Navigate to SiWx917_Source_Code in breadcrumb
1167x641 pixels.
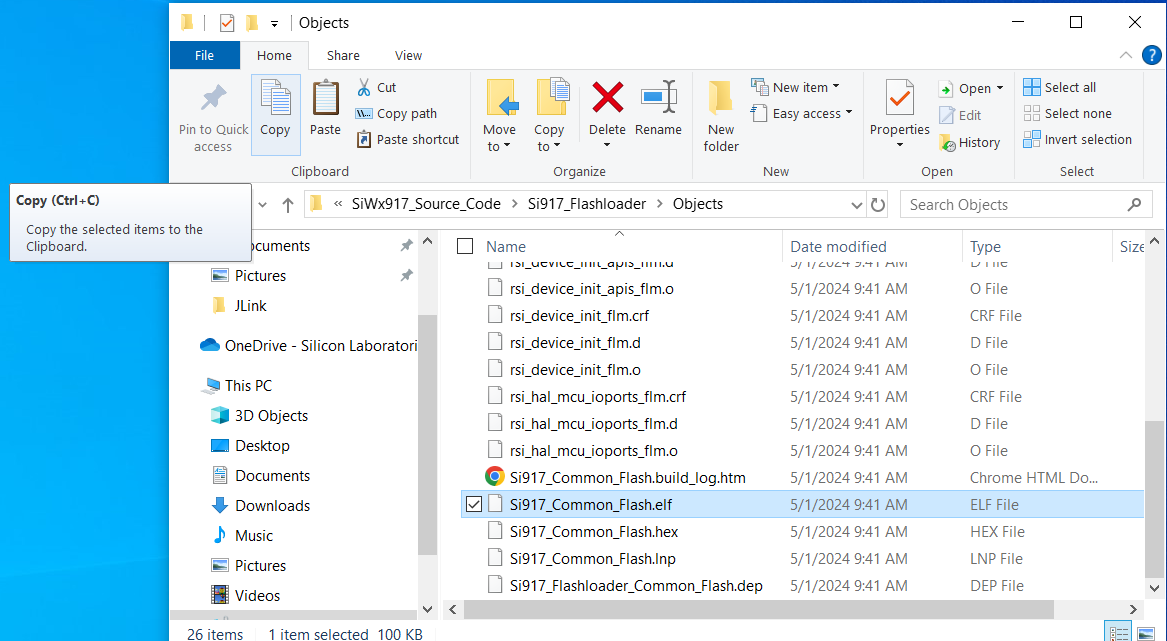(426, 204)
